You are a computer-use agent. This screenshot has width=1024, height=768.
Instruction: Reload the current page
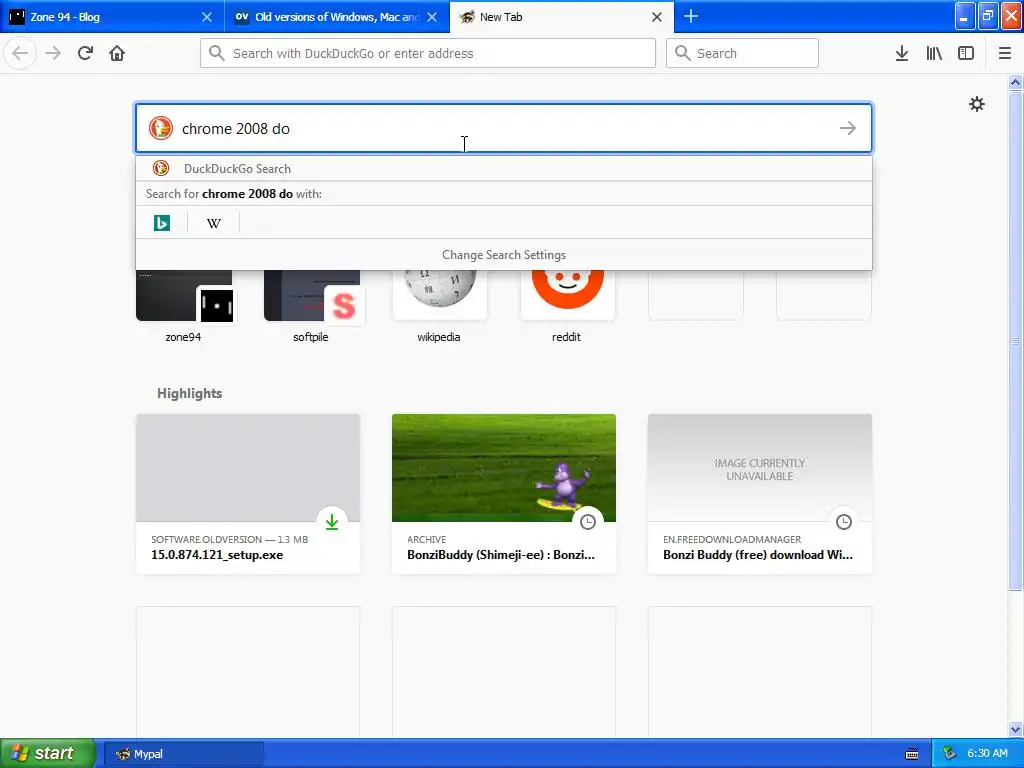(x=86, y=53)
